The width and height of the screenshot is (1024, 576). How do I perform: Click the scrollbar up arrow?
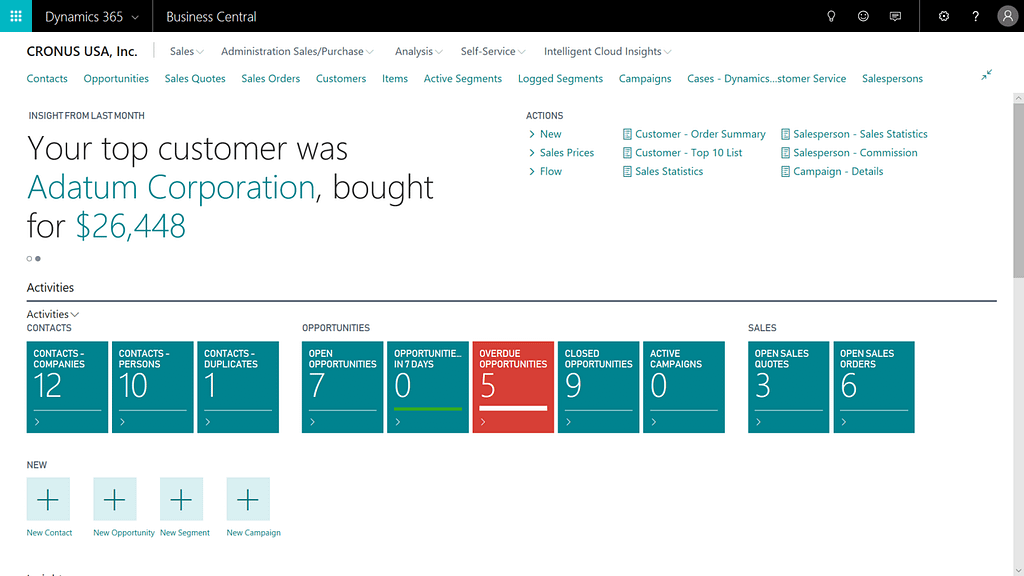(x=1018, y=98)
